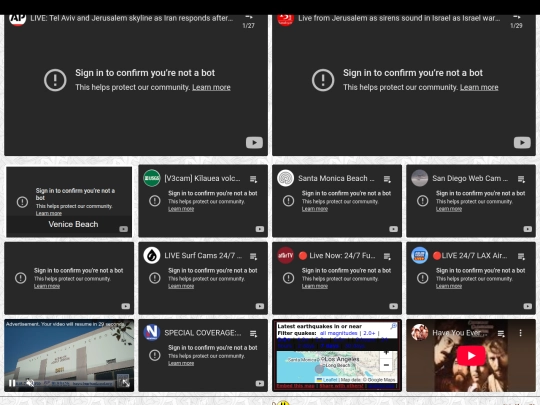Viewport: 540px width, 405px height.
Task: Open channel avatar on Live Now 24/7 stream
Action: coord(285,256)
